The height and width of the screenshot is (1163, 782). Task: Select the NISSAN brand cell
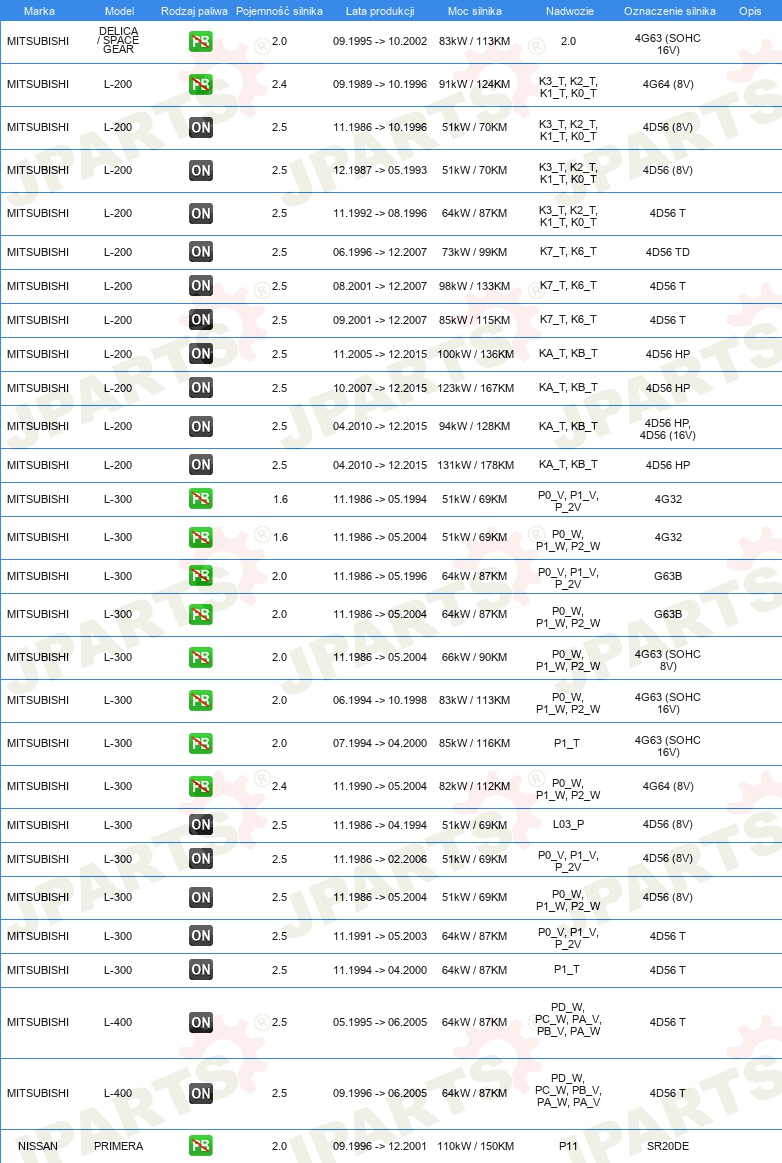(x=38, y=1146)
